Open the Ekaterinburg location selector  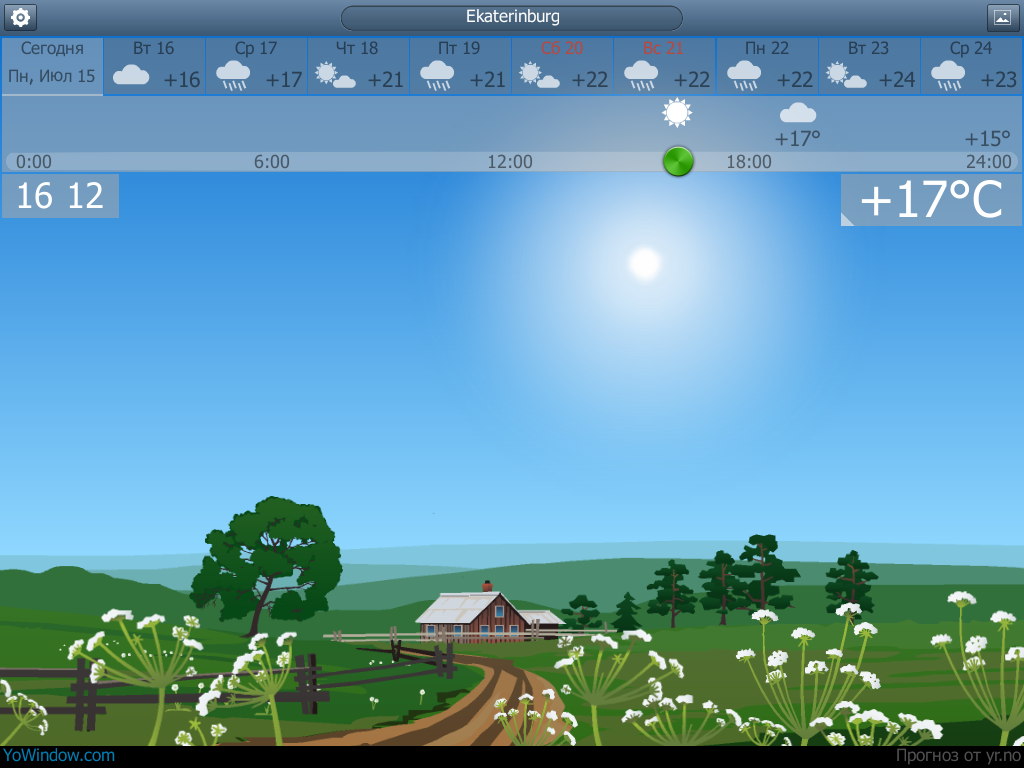(x=512, y=17)
